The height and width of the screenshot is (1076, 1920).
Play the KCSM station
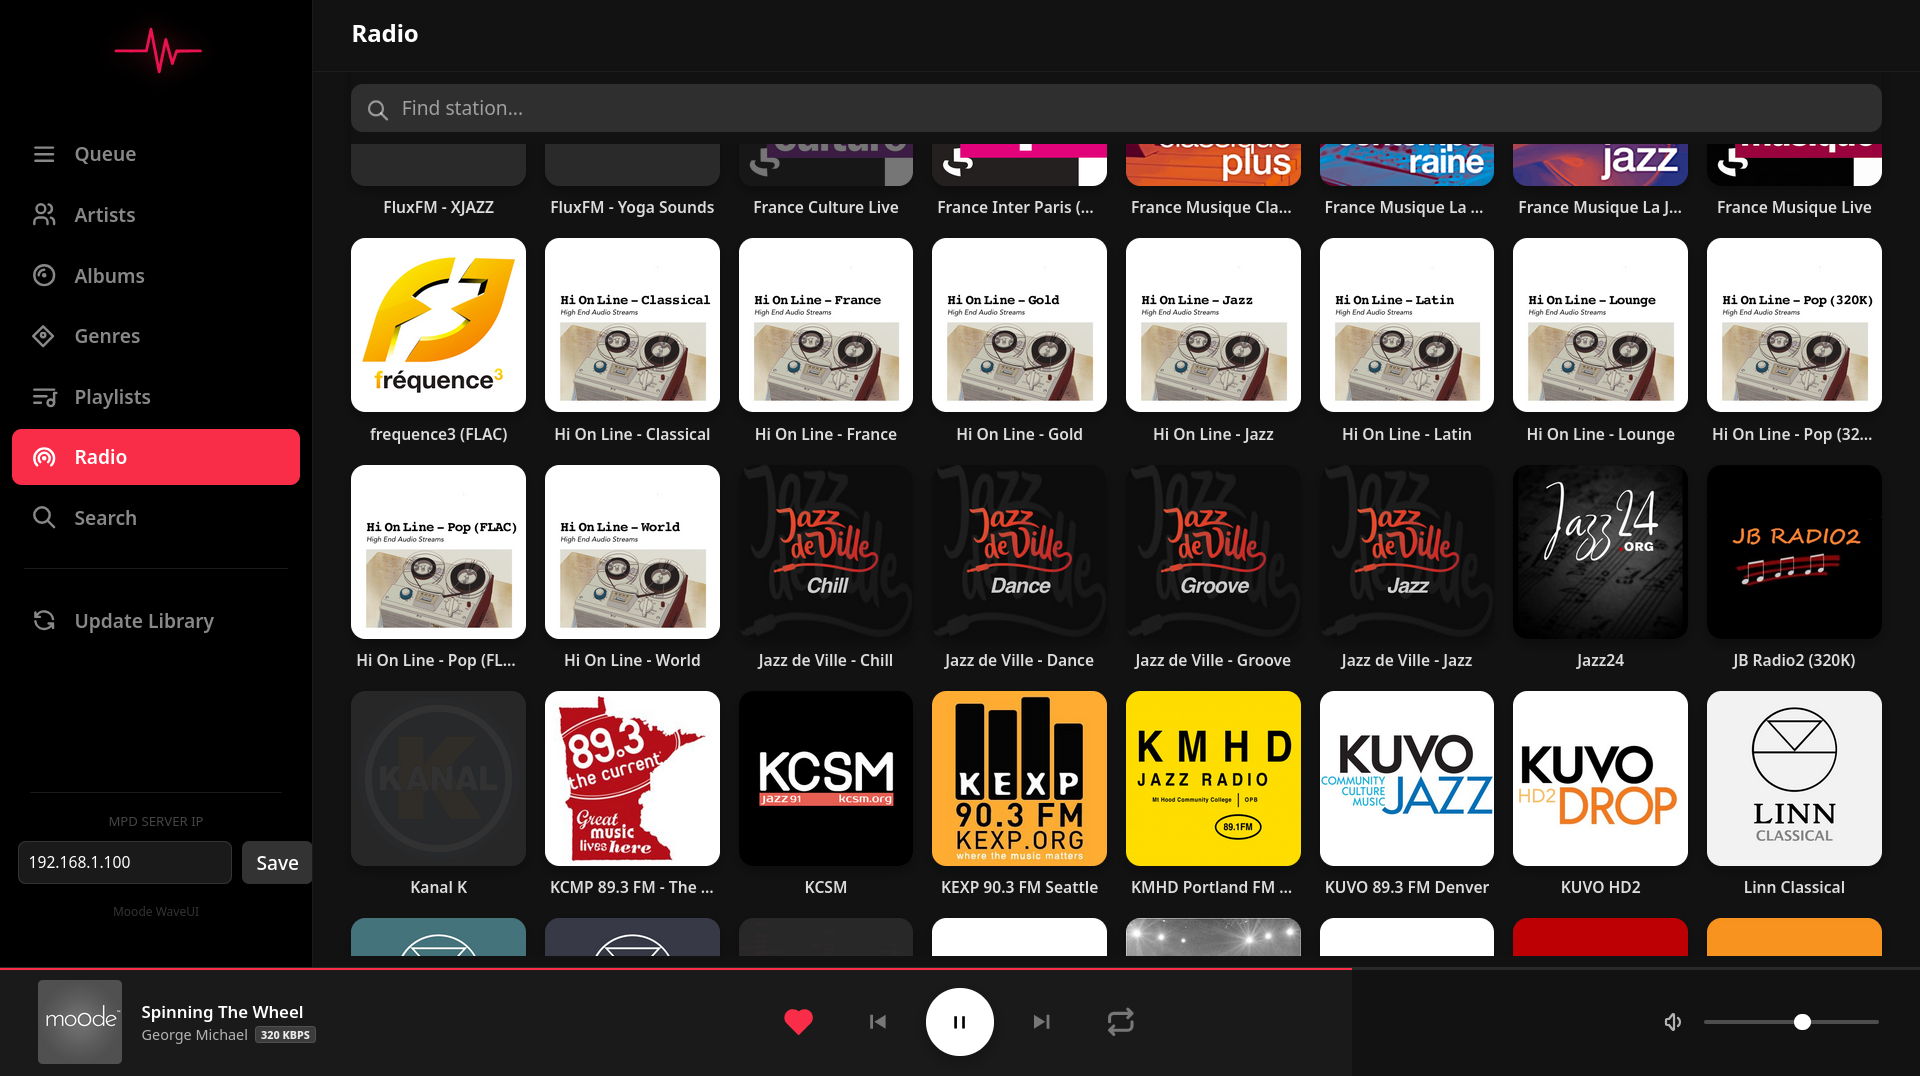pos(826,778)
